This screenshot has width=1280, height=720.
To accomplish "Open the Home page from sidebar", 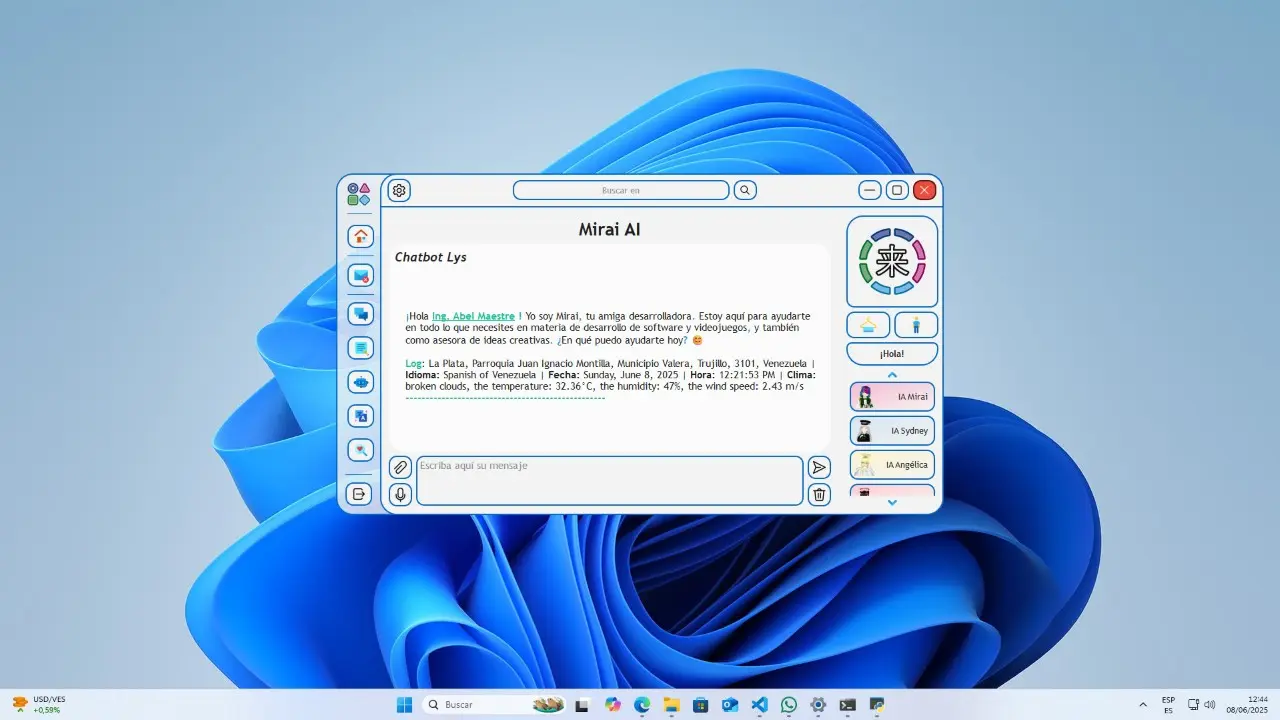I will [x=360, y=237].
